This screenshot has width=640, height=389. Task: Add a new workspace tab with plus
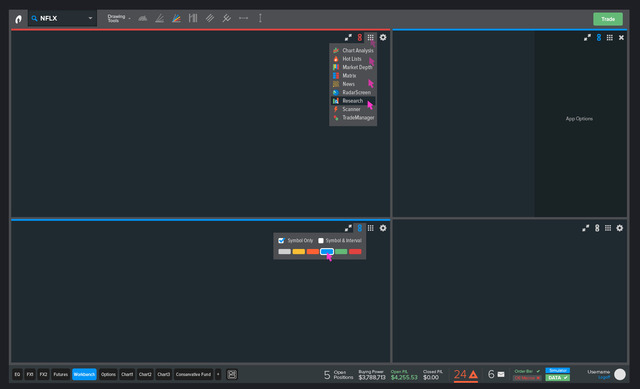218,374
